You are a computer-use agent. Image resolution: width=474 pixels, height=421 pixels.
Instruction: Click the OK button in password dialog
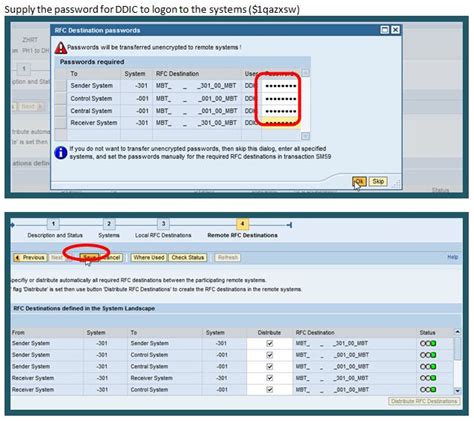pos(359,182)
